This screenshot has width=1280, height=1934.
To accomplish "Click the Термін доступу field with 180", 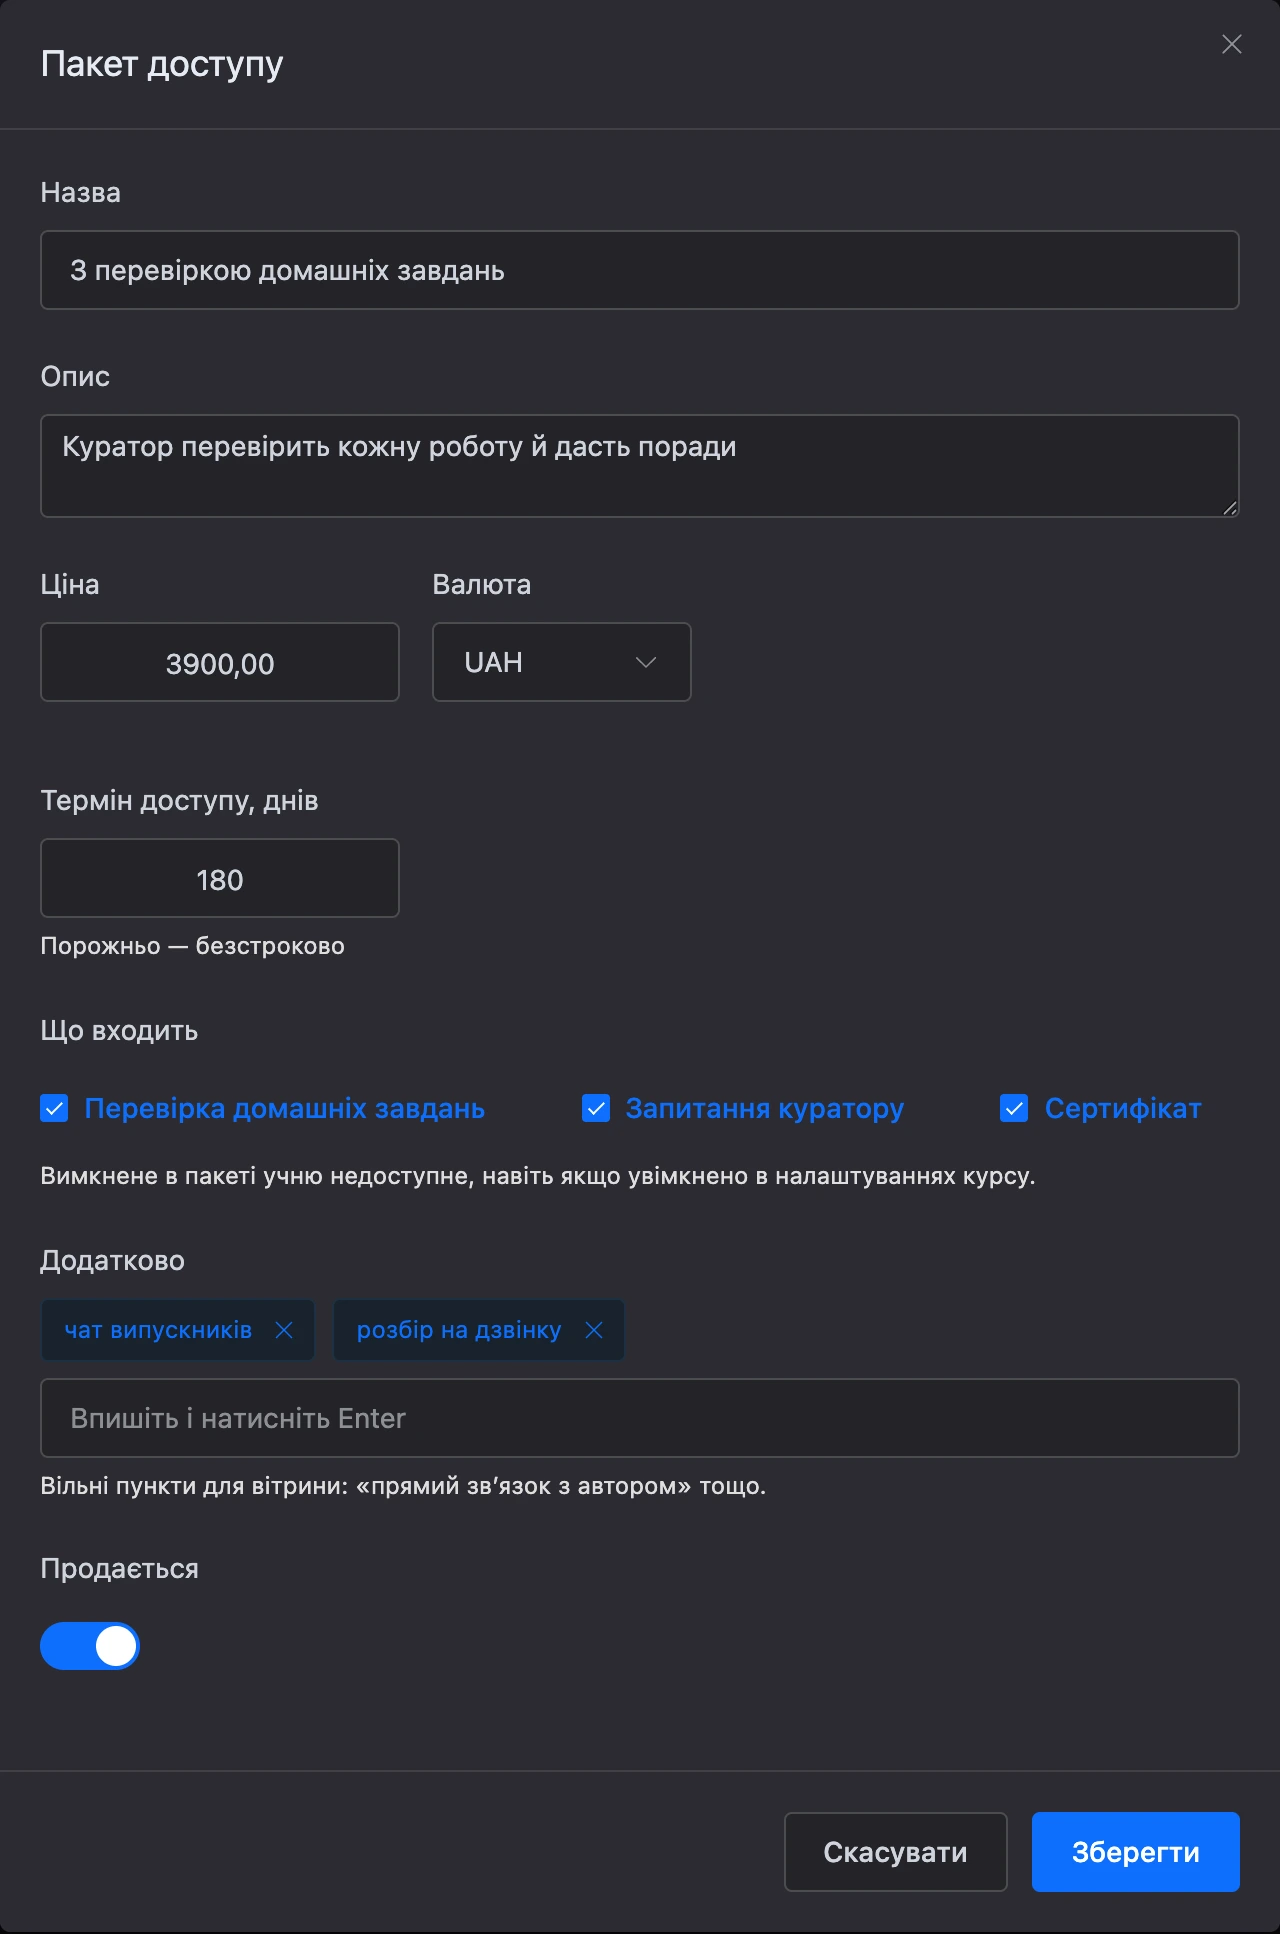I will tap(220, 878).
